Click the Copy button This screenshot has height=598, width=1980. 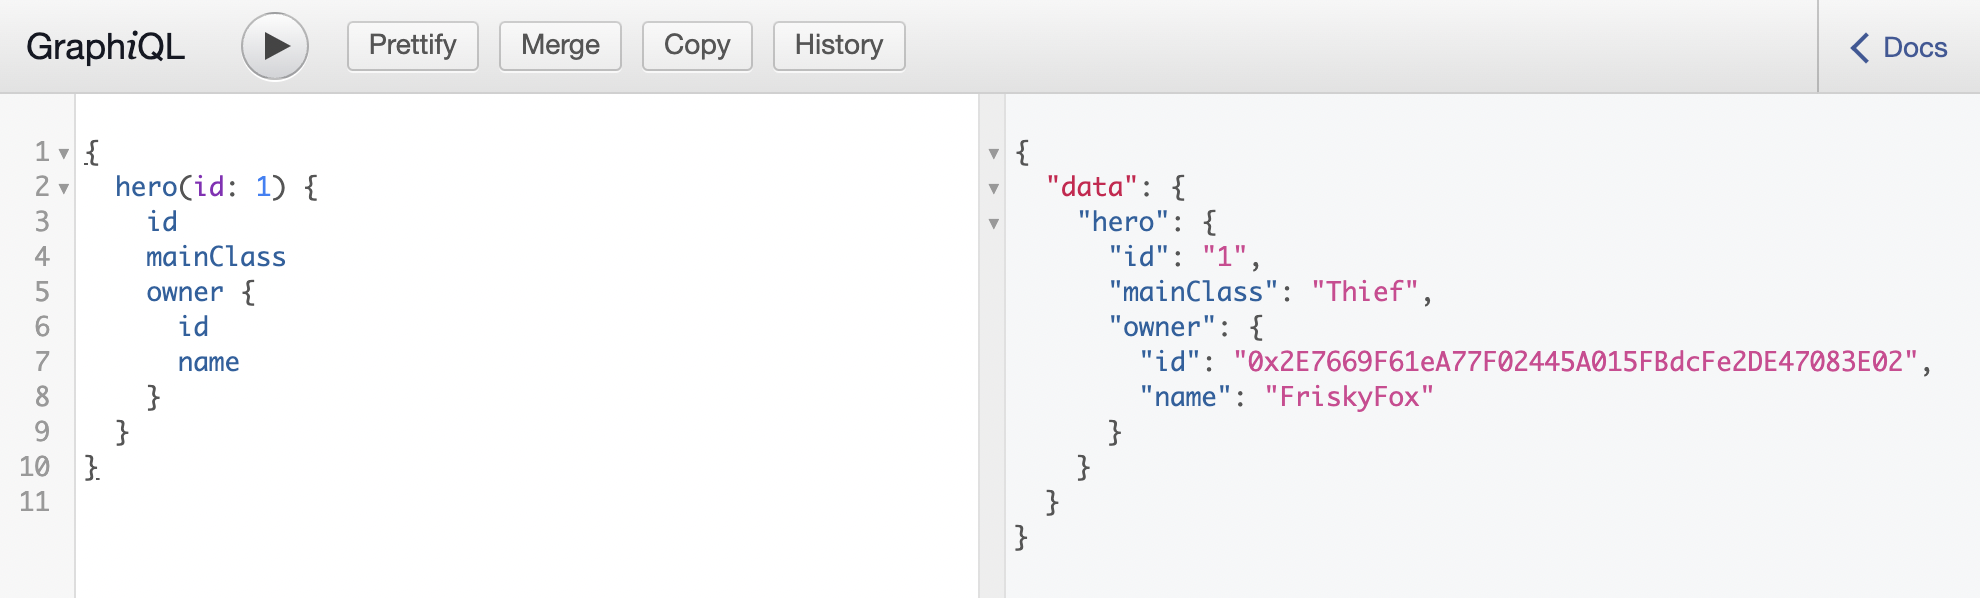coord(697,46)
